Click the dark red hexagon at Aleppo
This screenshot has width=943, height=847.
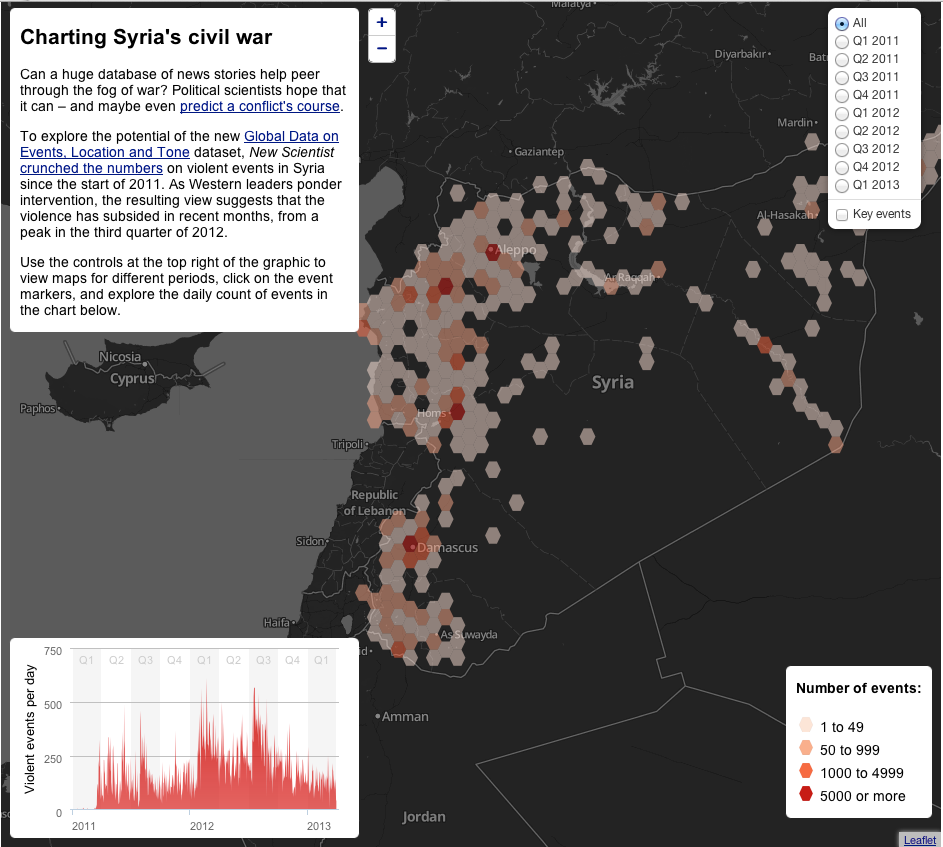pos(492,251)
